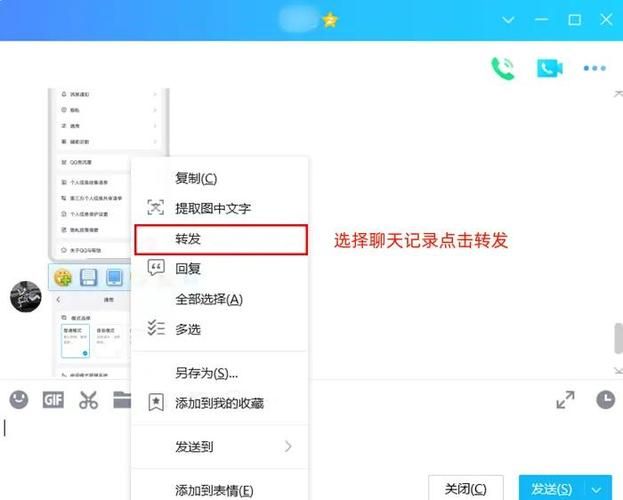Choose 添加到表情(E) menu entry
This screenshot has height=500, width=623.
pos(220,490)
